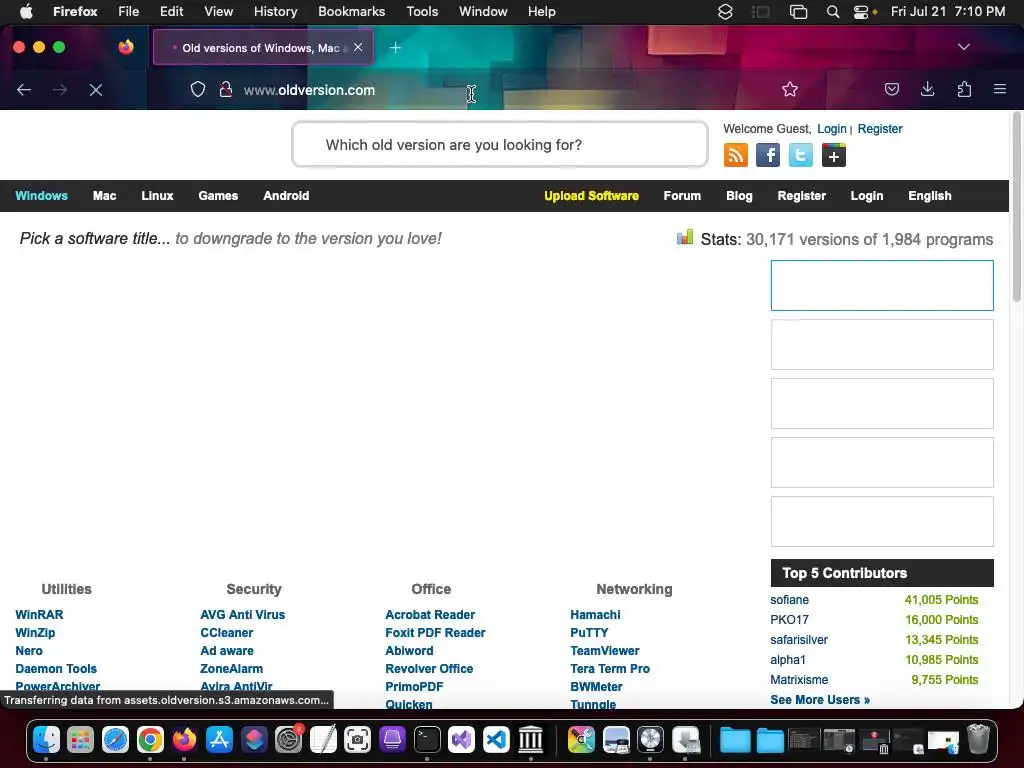Click in the old version search box
This screenshot has width=1024, height=768.
point(500,144)
